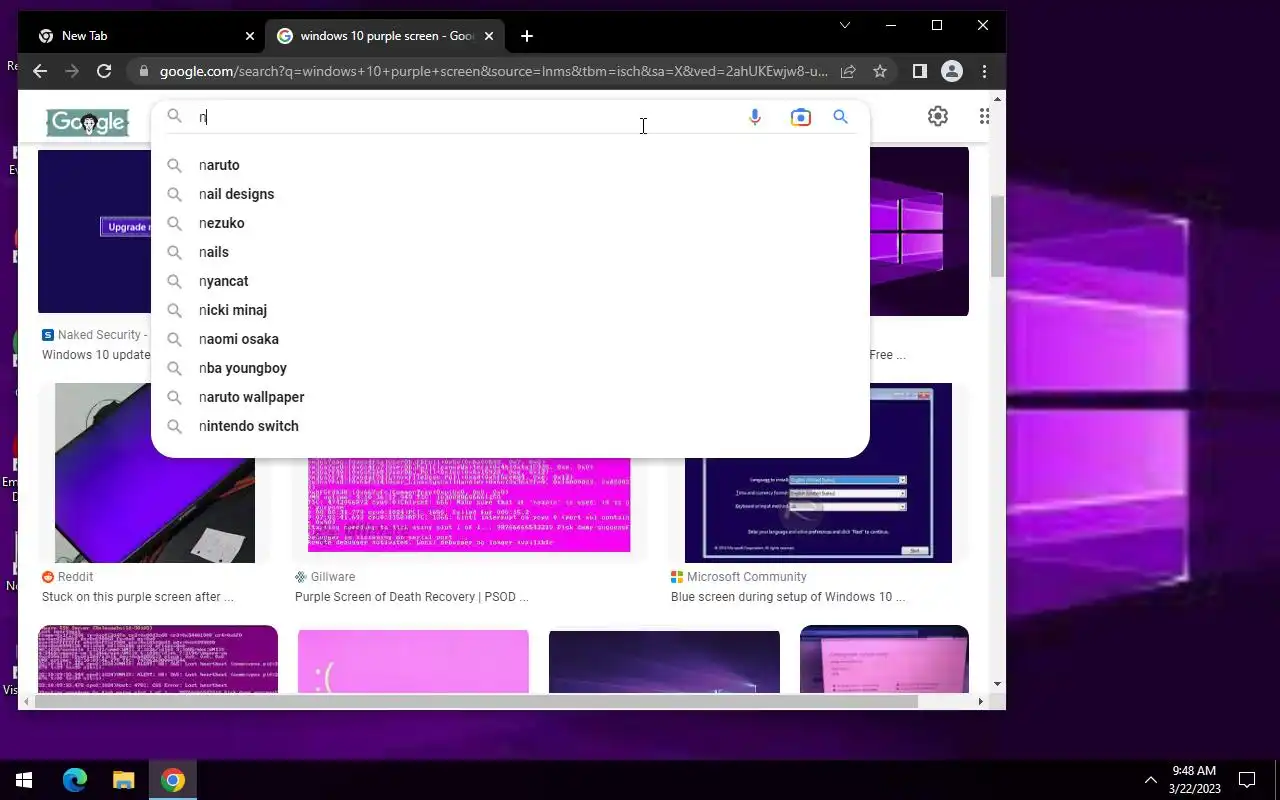The width and height of the screenshot is (1280, 800).
Task: Bookmark this page with the star icon
Action: tap(880, 71)
